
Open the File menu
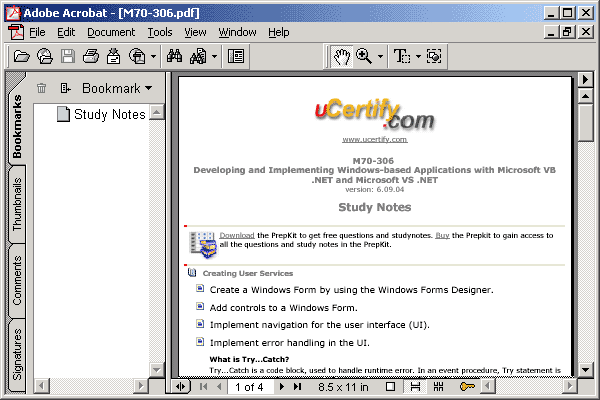[37, 33]
